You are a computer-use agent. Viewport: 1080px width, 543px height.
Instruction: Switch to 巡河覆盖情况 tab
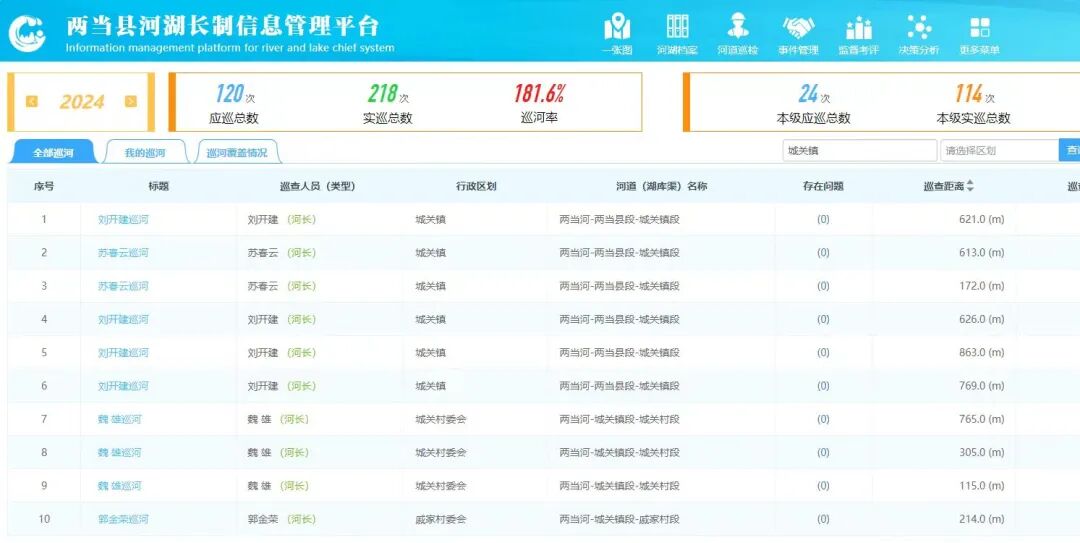[237, 152]
